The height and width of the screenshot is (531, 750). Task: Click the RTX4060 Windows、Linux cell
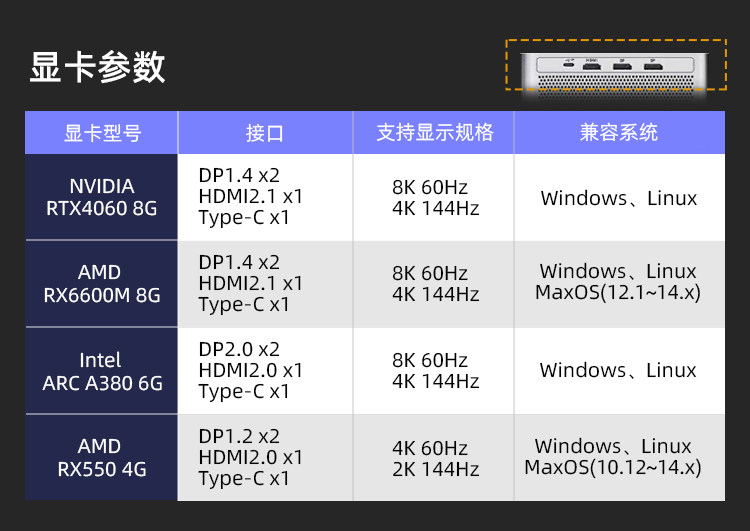619,197
